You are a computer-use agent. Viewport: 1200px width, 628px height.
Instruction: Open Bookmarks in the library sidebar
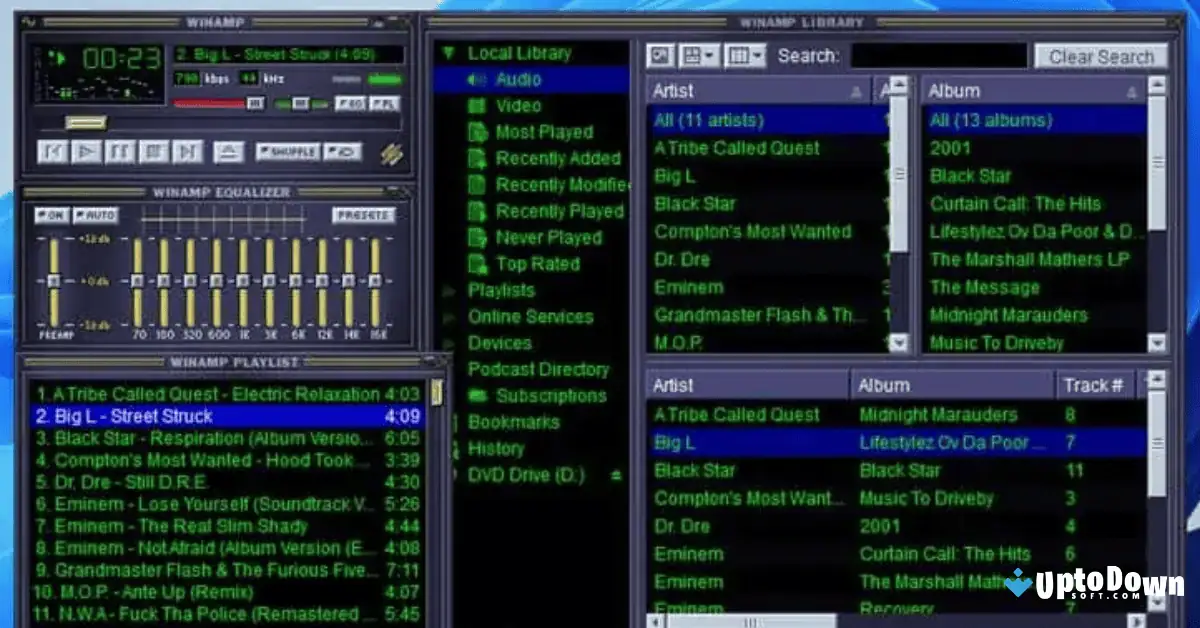point(511,422)
